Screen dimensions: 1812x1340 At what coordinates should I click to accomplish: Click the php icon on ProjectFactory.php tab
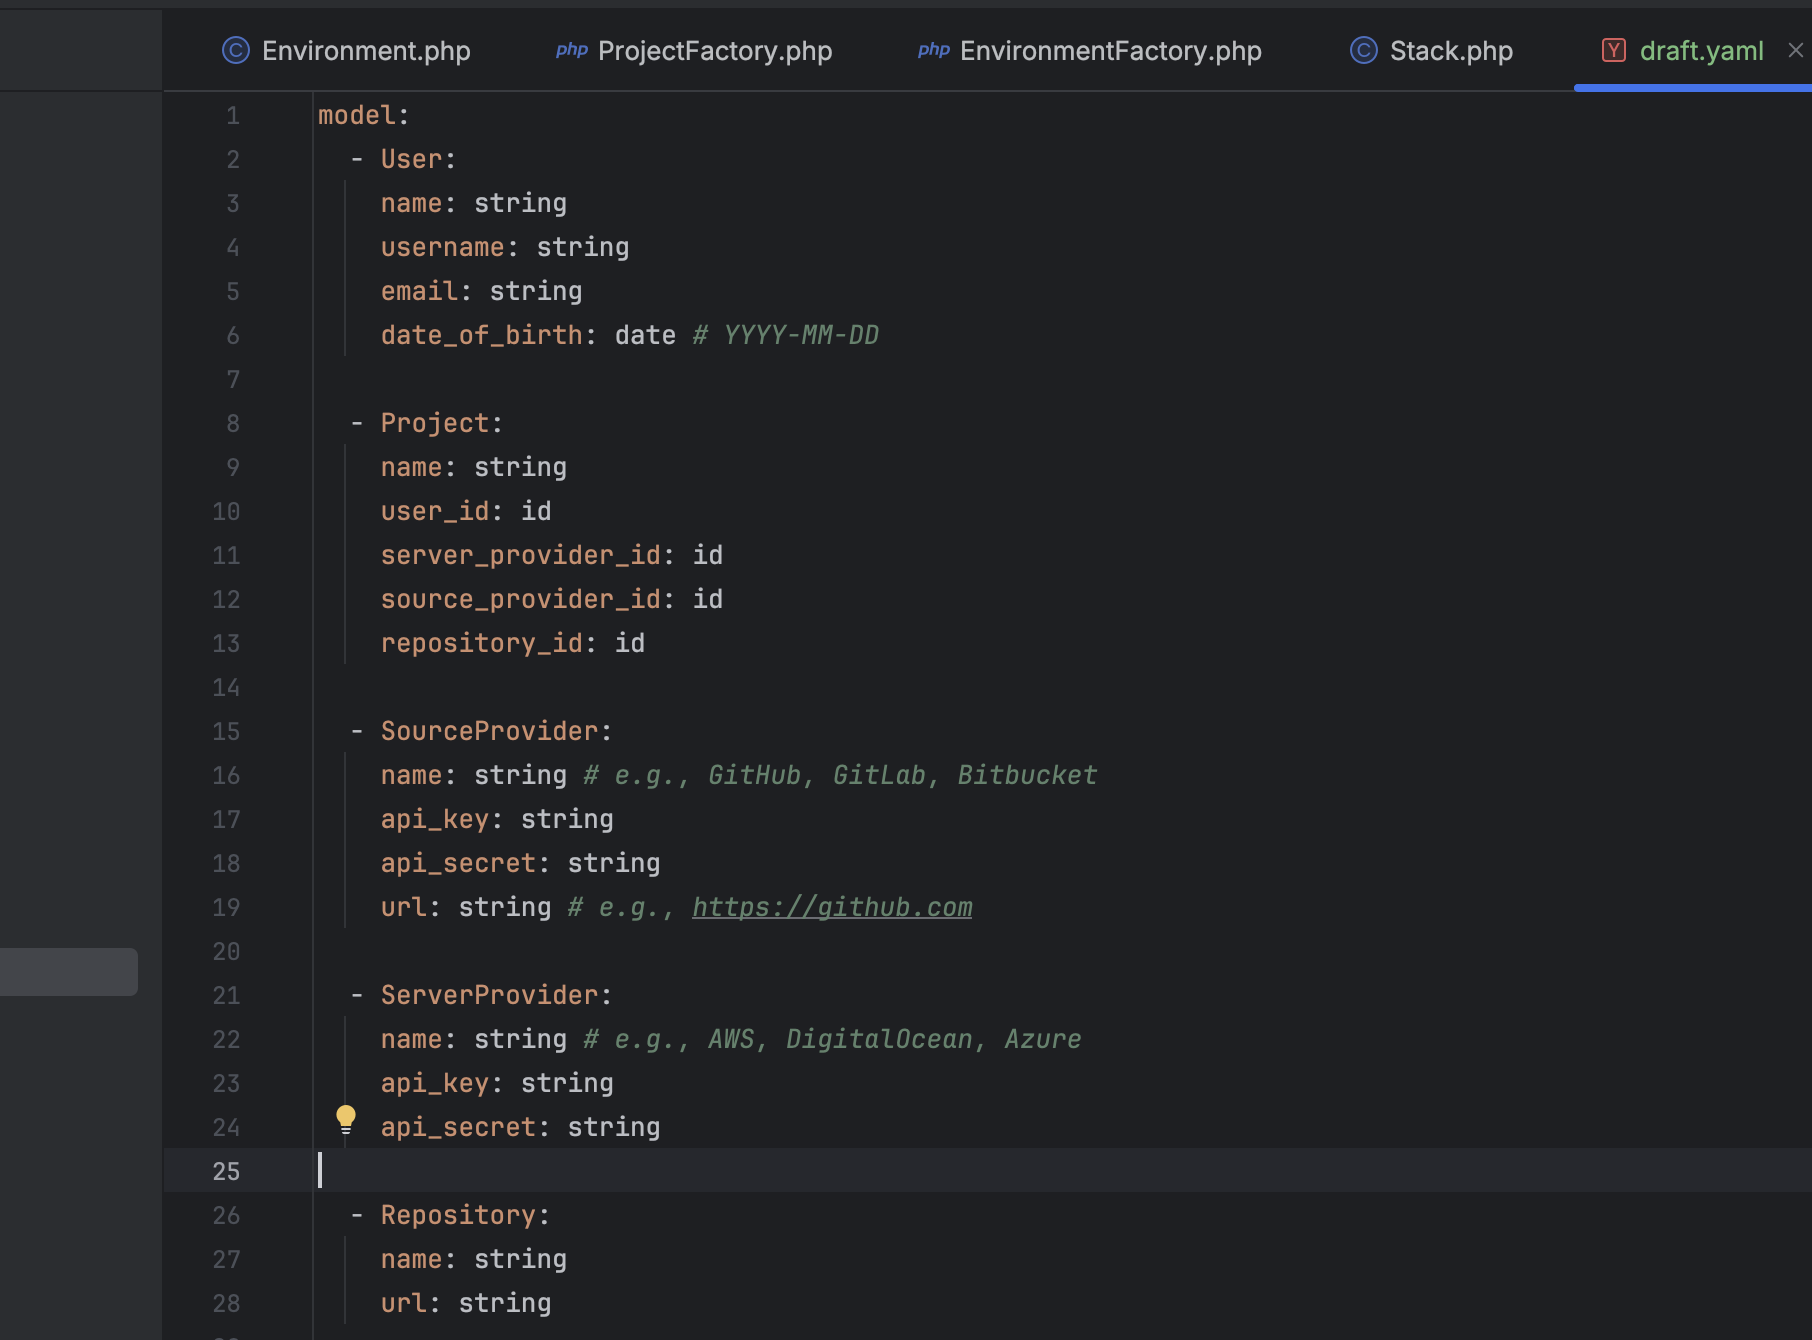coord(572,50)
